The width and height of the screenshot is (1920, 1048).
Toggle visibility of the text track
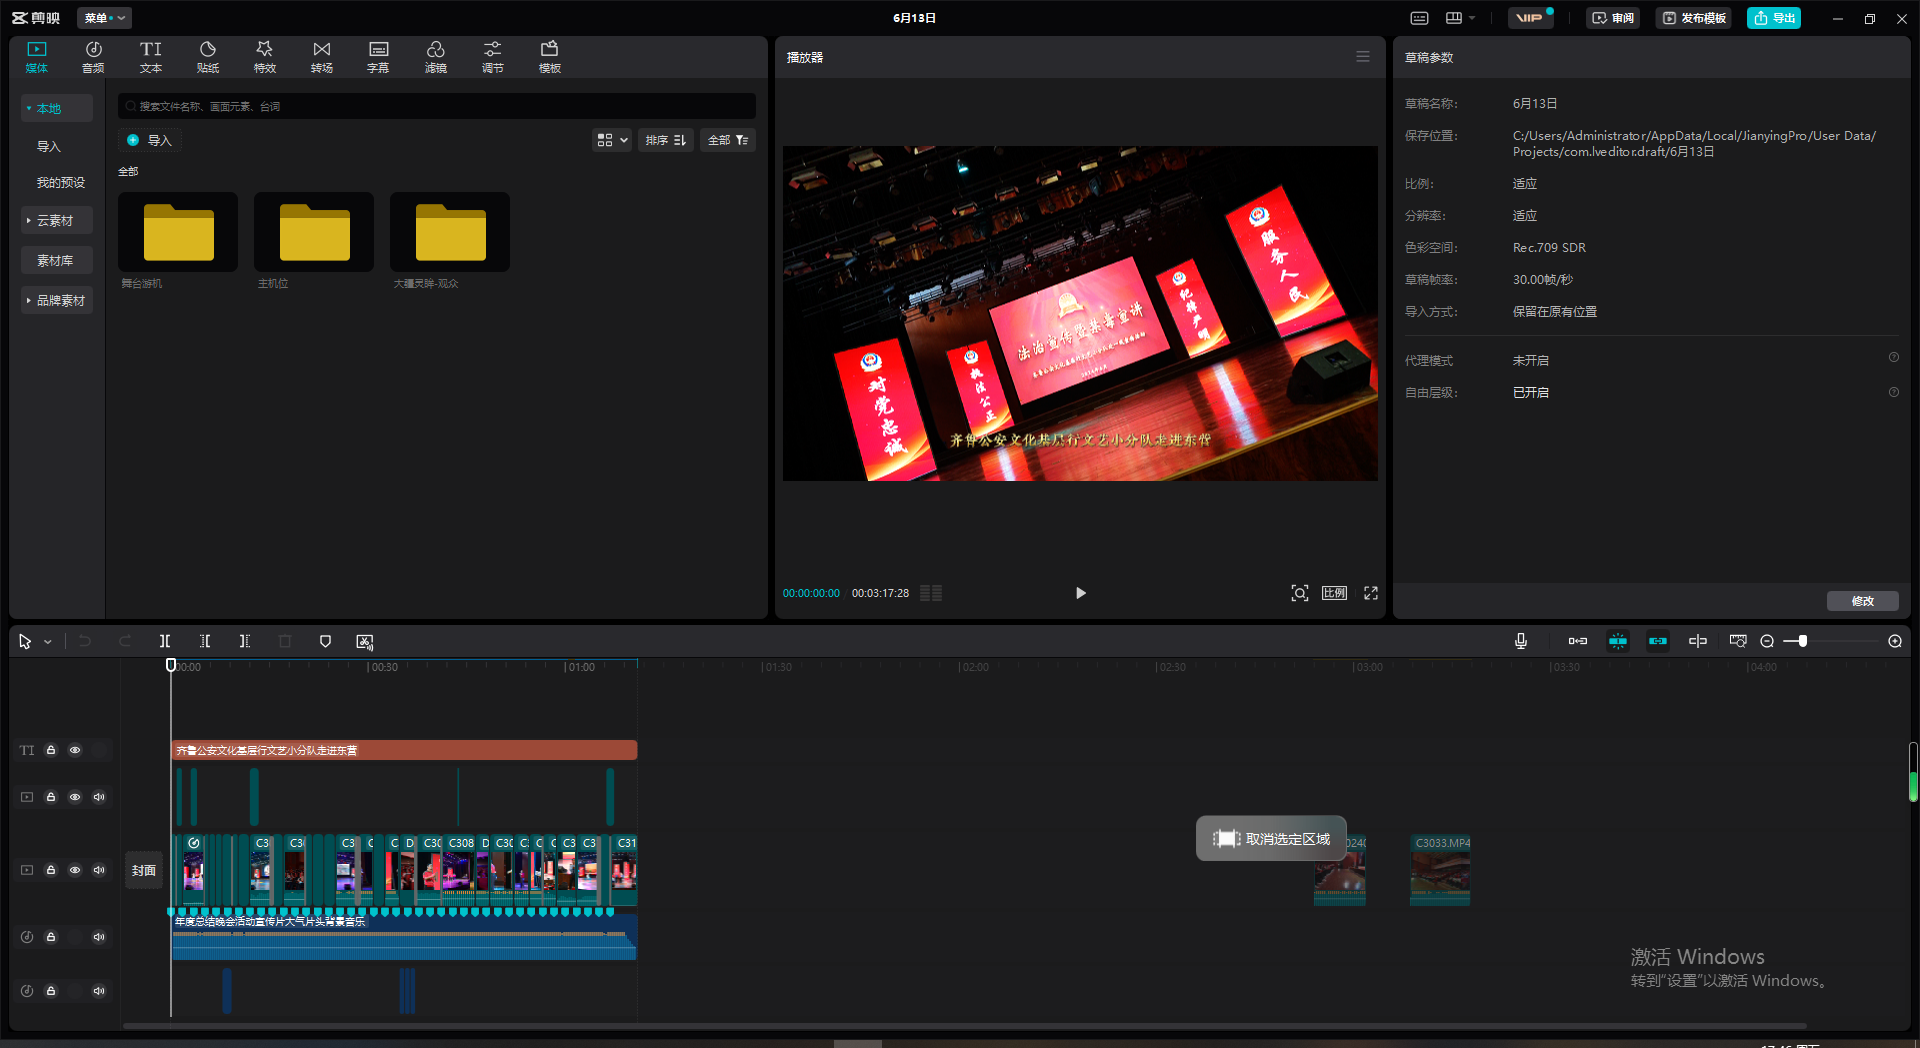click(75, 750)
